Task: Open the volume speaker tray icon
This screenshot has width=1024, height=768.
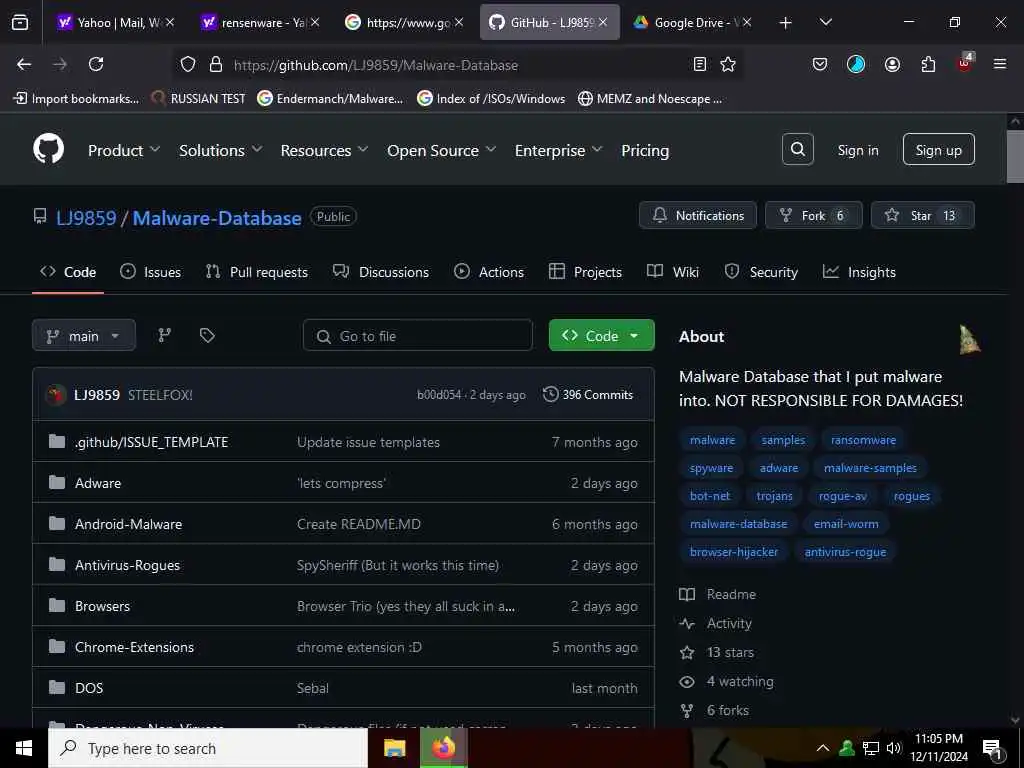Action: [894, 748]
